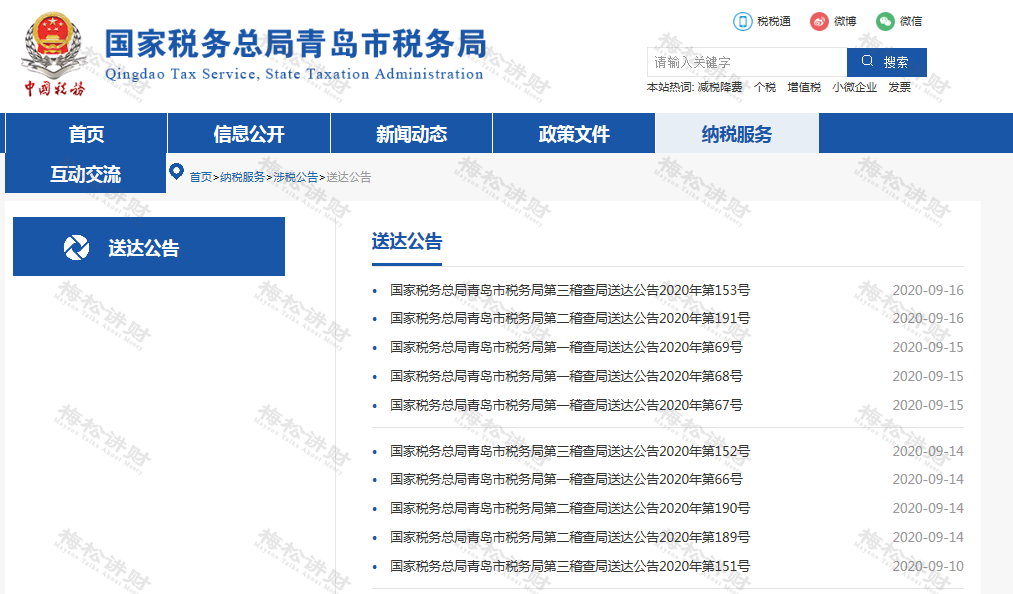This screenshot has height=594, width=1013.
Task: Open the 信息公开 navigation tab
Action: (x=249, y=134)
